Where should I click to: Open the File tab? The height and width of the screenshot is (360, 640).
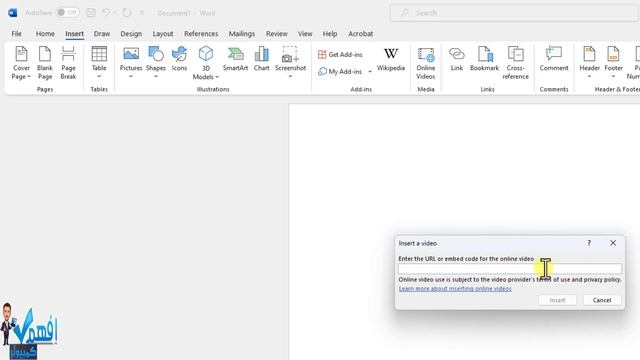pyautogui.click(x=16, y=34)
